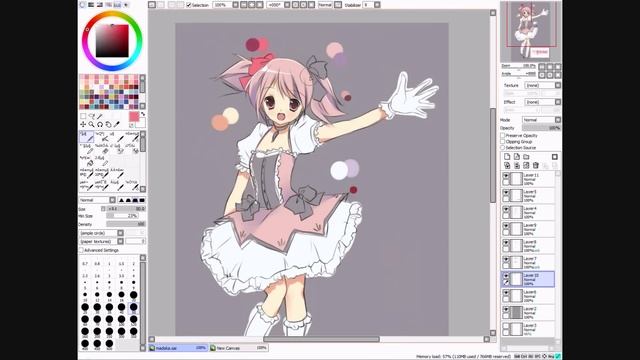This screenshot has height=360, width=640.
Task: Select the Lasso tool
Action: click(91, 116)
